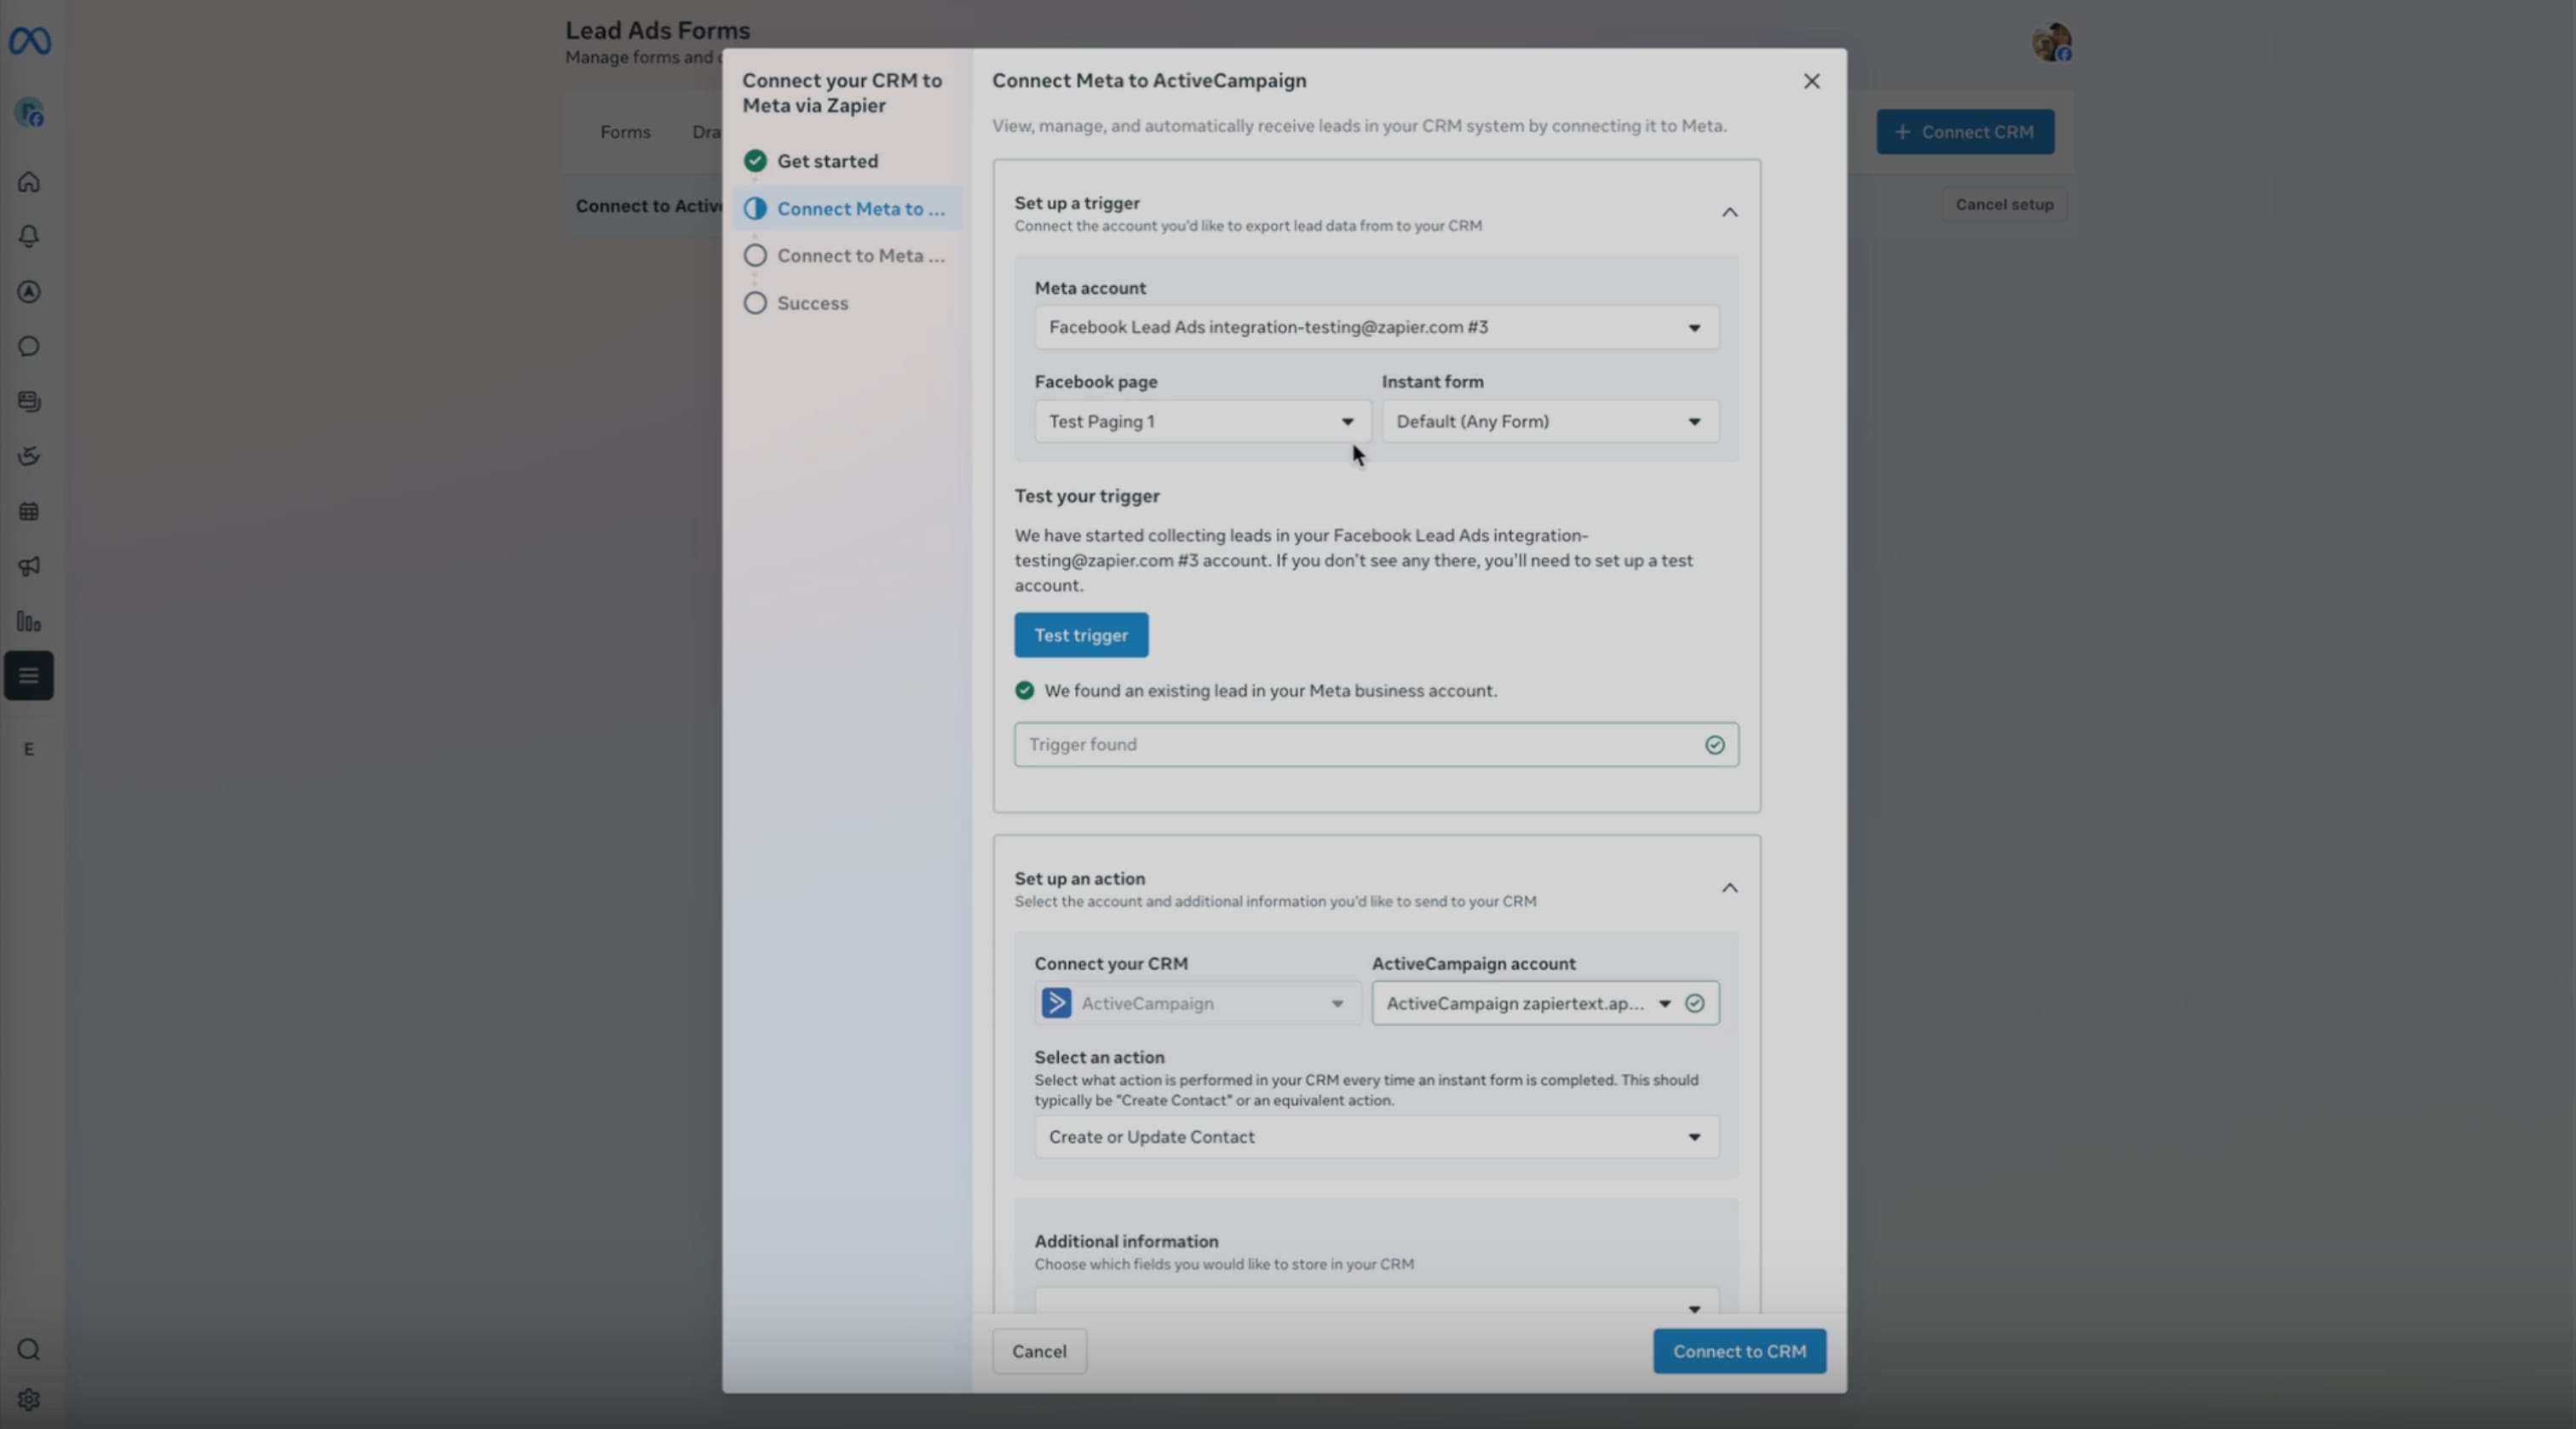Open the notifications bell
Image resolution: width=2576 pixels, height=1429 pixels.
(x=29, y=236)
